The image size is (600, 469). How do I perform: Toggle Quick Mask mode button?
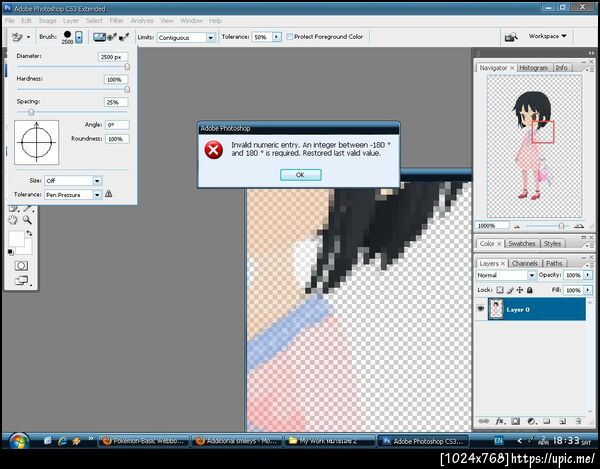(x=21, y=266)
